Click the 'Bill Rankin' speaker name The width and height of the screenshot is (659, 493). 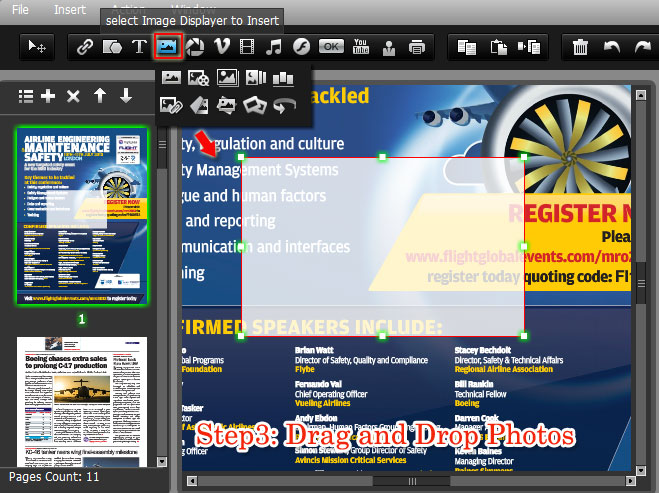pos(474,384)
